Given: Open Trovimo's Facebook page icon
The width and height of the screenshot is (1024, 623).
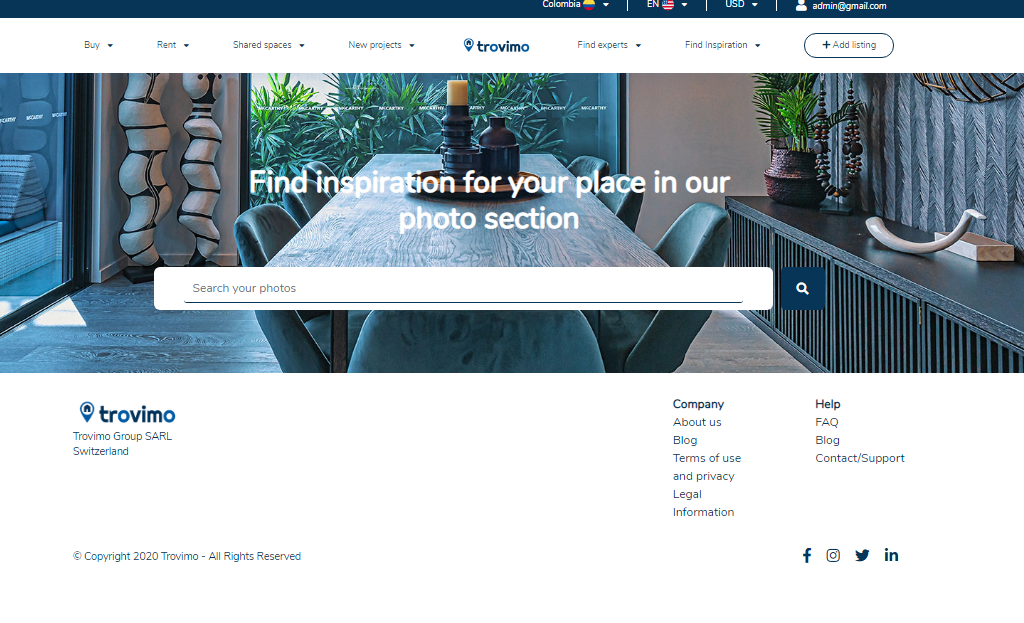Looking at the screenshot, I should (x=807, y=555).
